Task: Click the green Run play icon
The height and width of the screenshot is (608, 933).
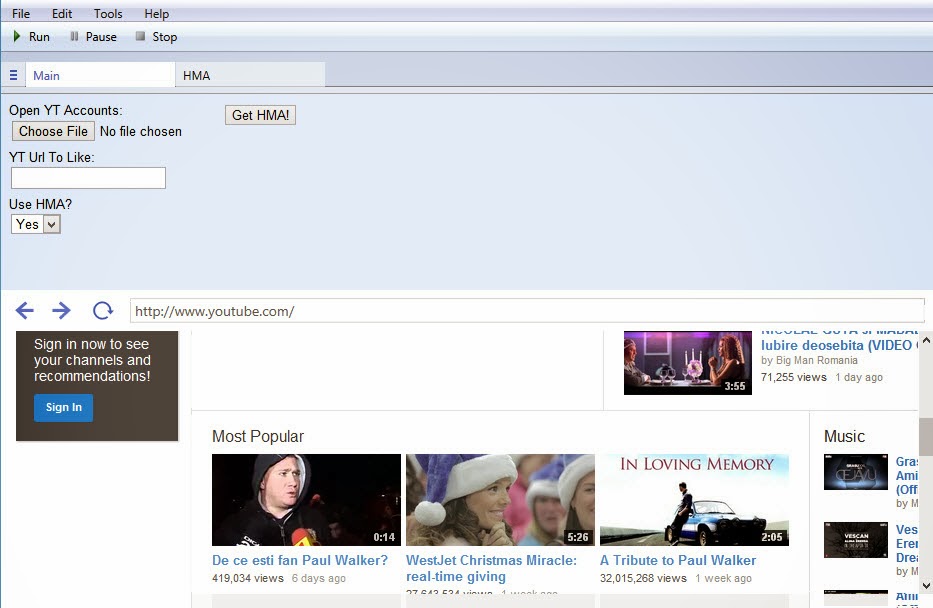Action: coord(17,36)
